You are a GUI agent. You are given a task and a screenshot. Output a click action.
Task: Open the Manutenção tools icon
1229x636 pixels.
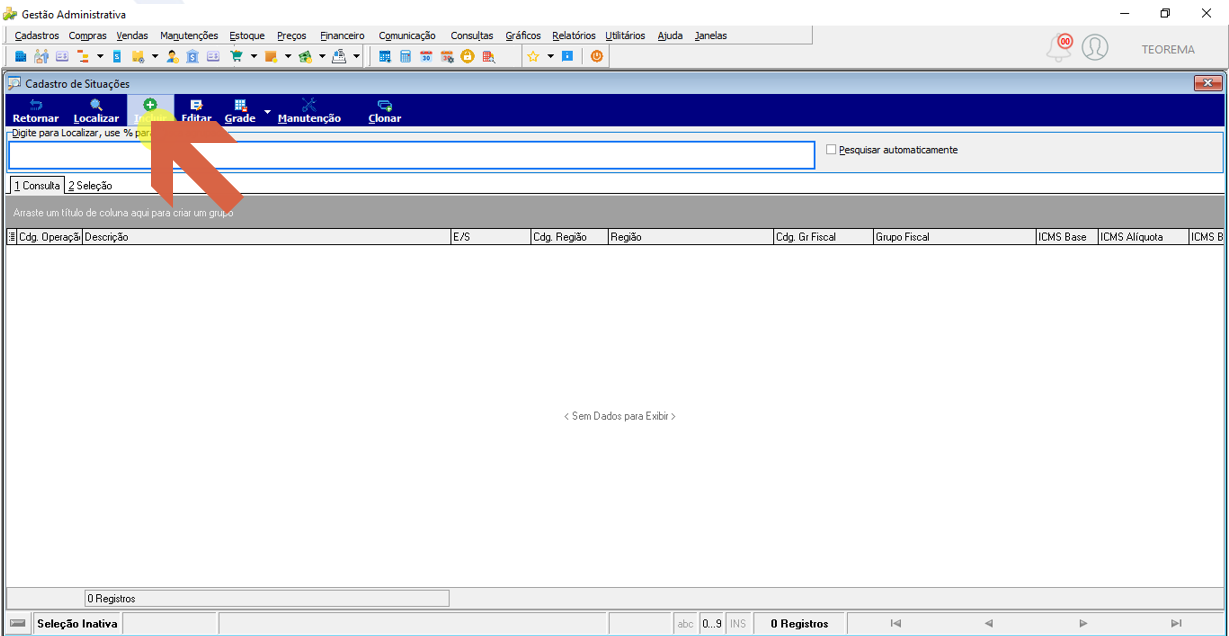pos(309,110)
